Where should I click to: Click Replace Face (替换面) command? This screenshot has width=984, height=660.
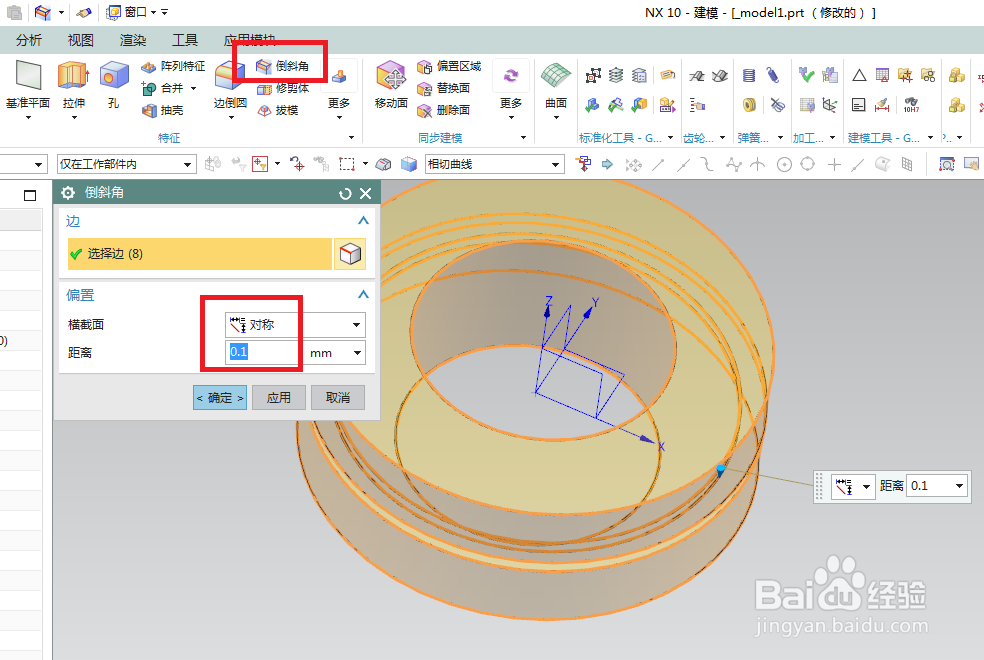point(443,88)
